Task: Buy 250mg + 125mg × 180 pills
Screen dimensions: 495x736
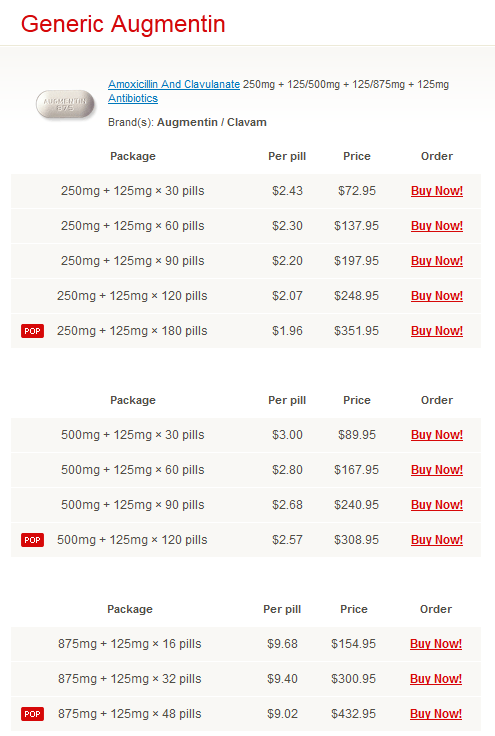Action: 437,331
